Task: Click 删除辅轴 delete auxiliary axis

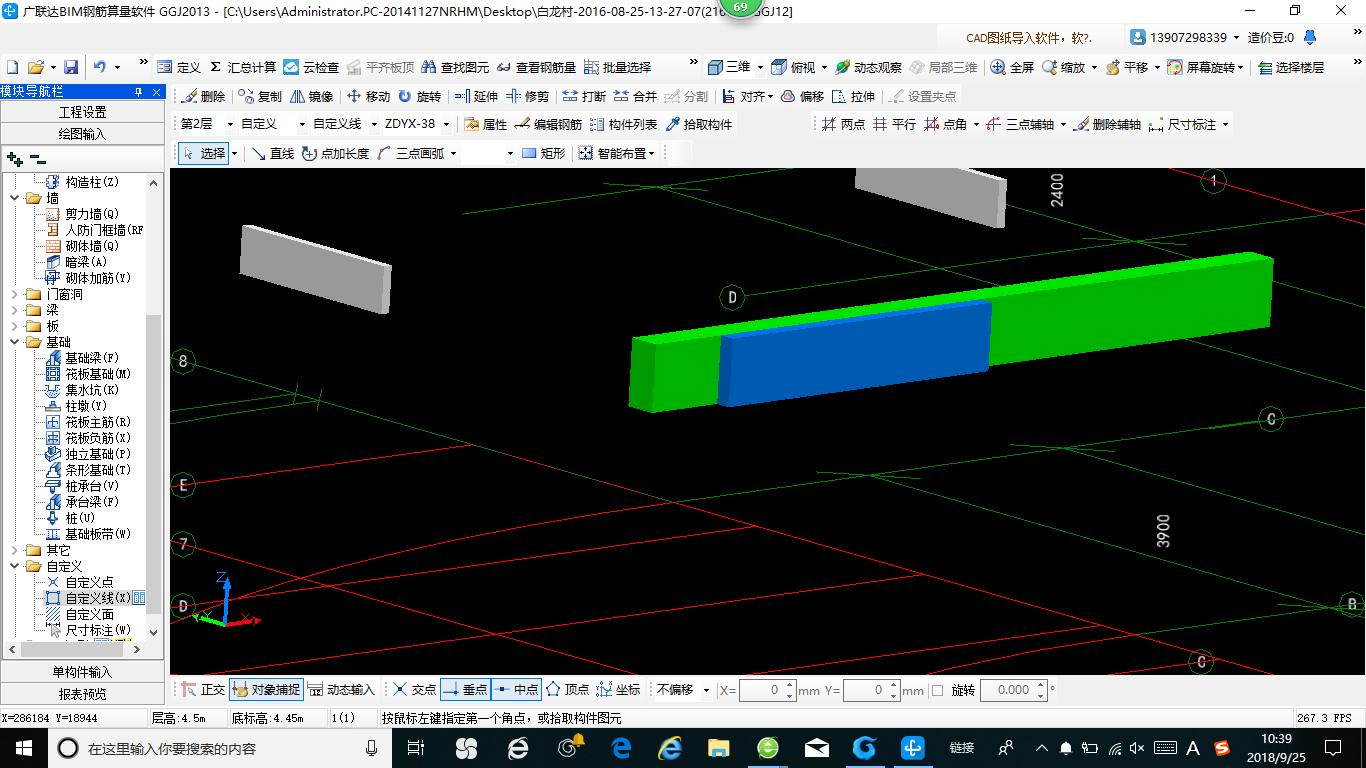Action: 1108,125
